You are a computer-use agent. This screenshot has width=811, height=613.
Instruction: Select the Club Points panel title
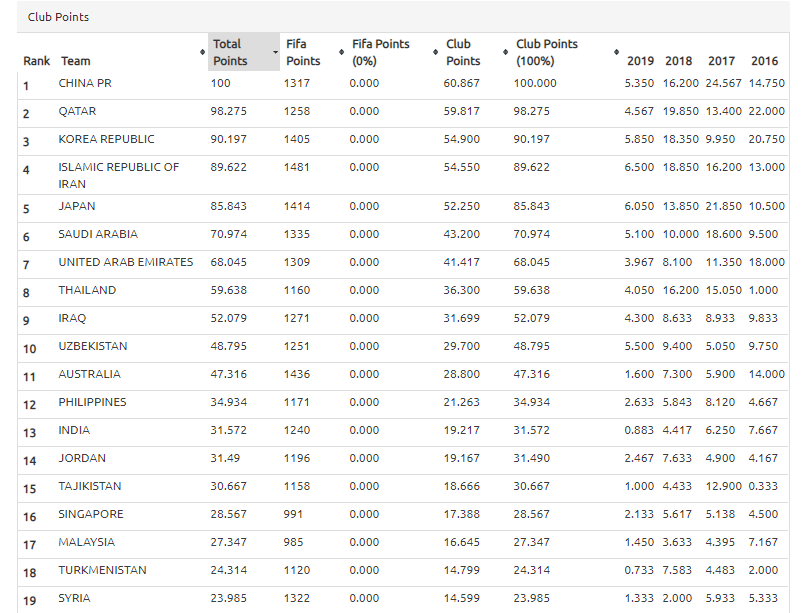(58, 17)
